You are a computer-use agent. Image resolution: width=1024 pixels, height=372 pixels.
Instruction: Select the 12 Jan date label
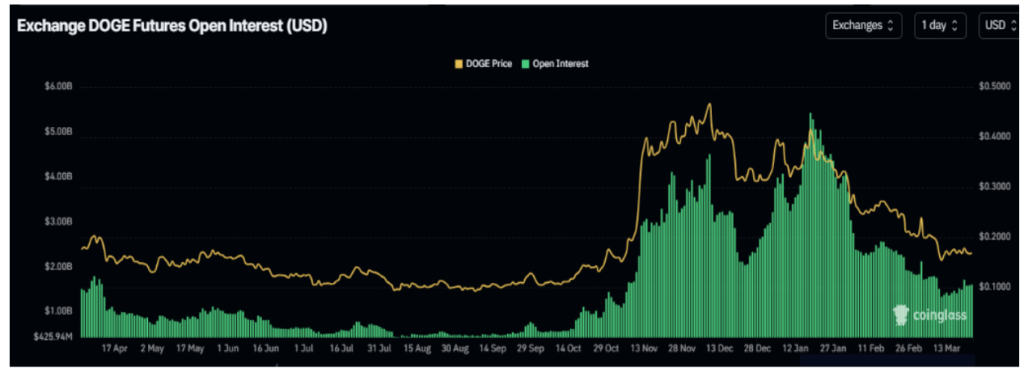(x=796, y=349)
